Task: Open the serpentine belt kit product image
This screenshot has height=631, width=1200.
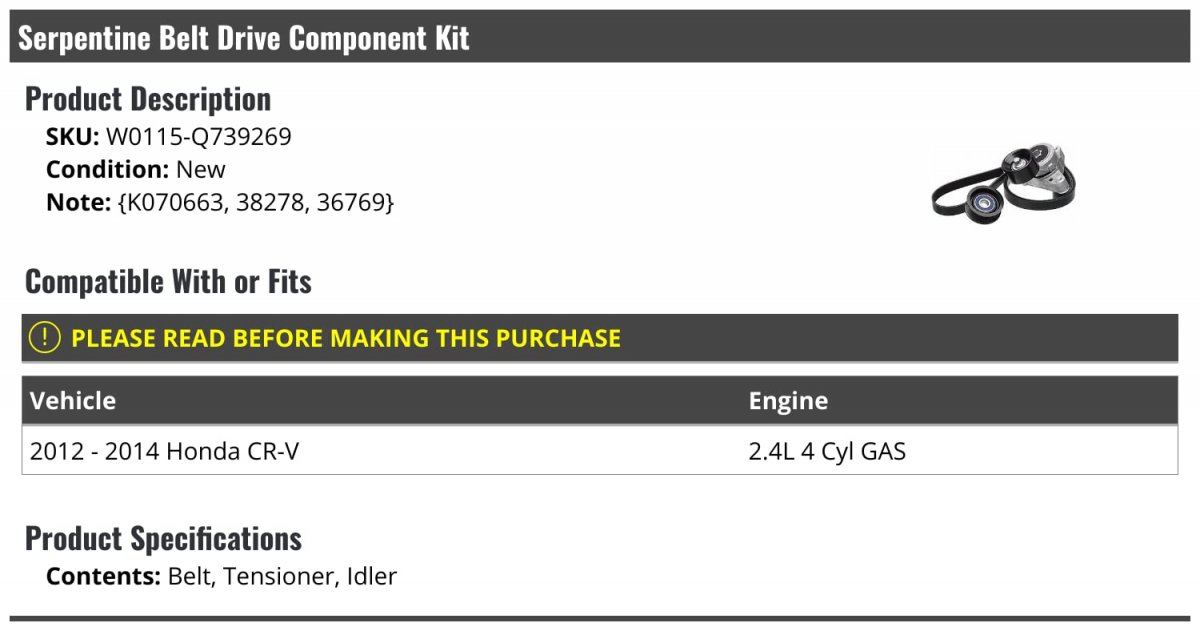Action: click(1003, 183)
